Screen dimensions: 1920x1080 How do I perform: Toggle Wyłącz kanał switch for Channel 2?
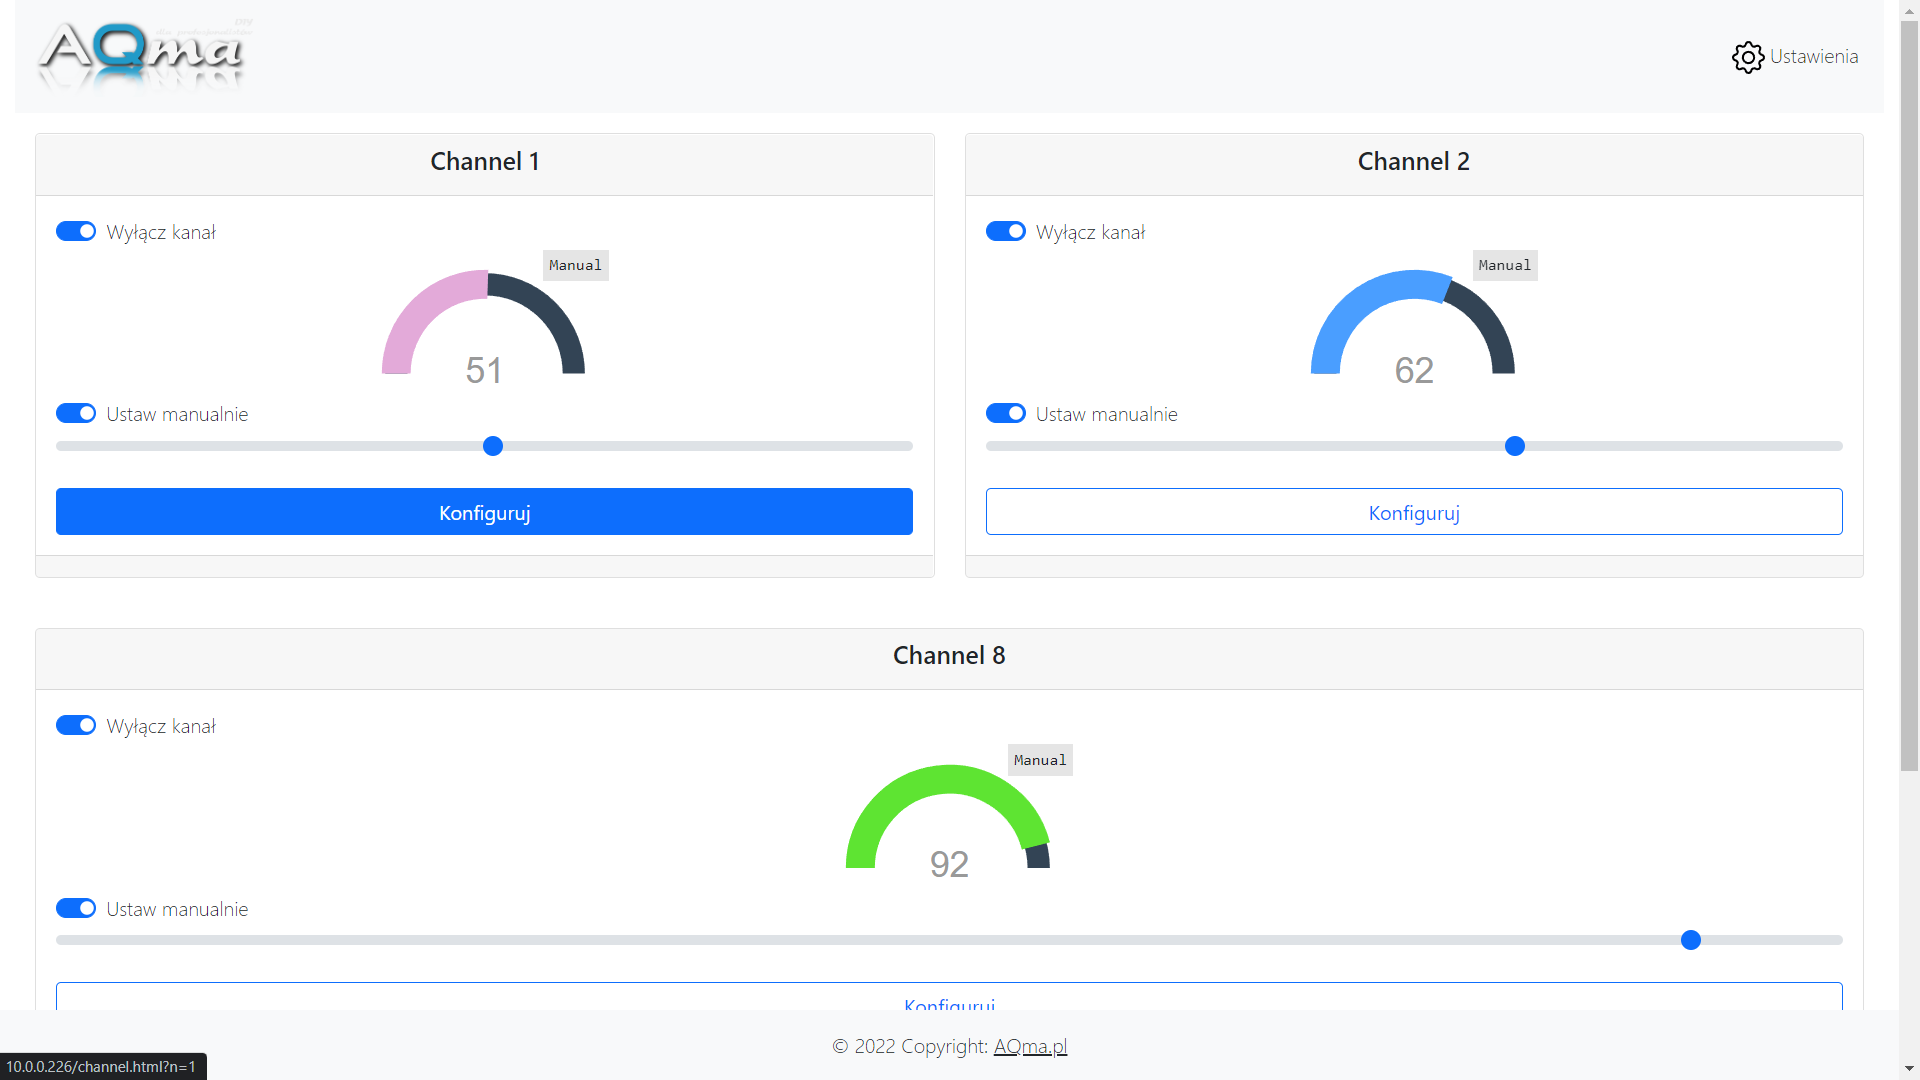[1005, 232]
